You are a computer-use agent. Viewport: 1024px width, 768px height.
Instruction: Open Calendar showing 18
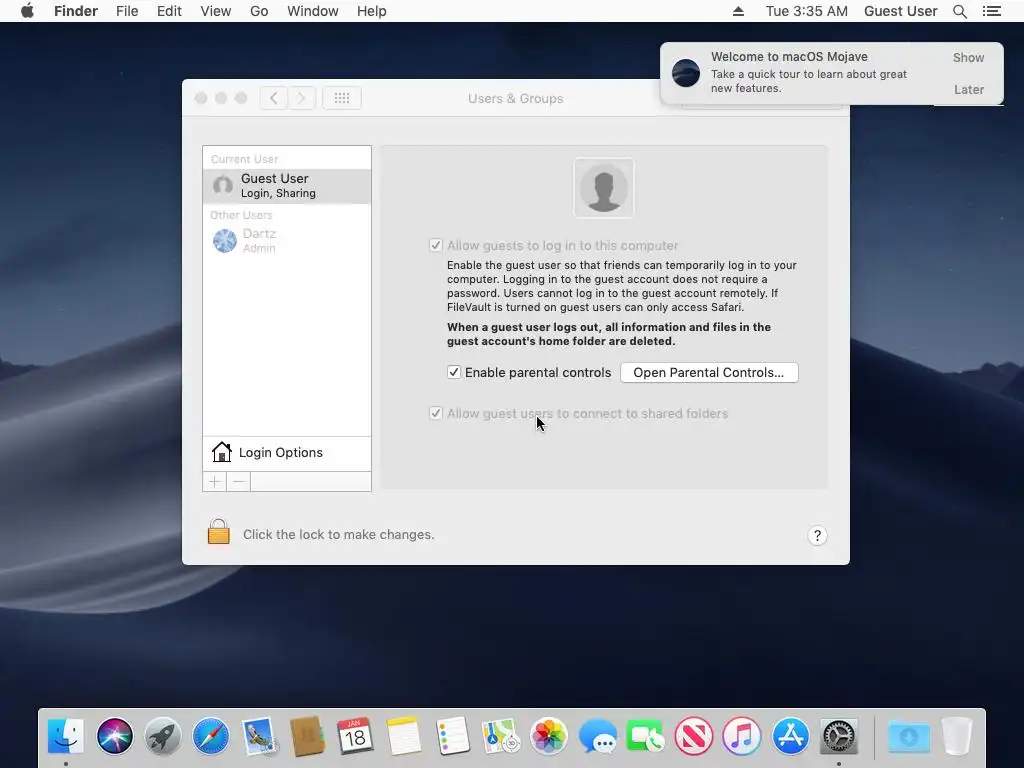click(355, 736)
